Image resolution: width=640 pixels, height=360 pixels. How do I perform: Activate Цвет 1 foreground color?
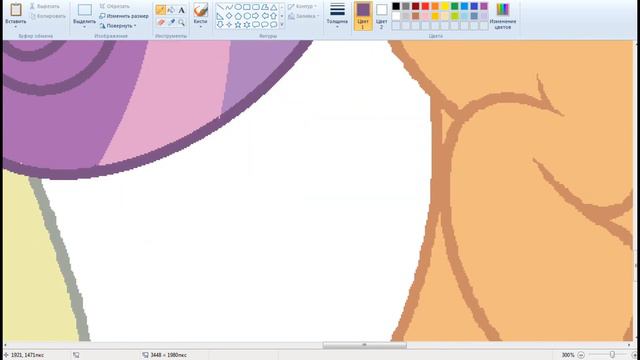click(x=363, y=16)
